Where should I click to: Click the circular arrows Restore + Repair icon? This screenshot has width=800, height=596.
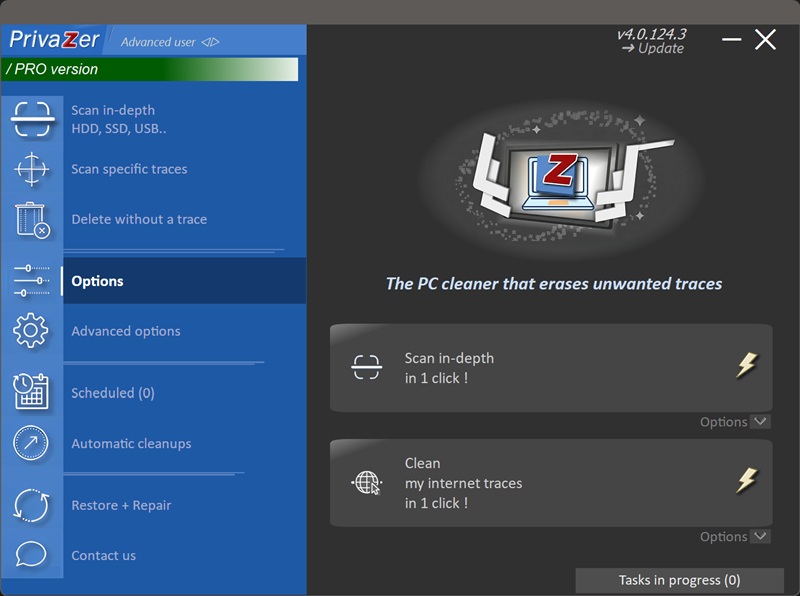tap(31, 505)
